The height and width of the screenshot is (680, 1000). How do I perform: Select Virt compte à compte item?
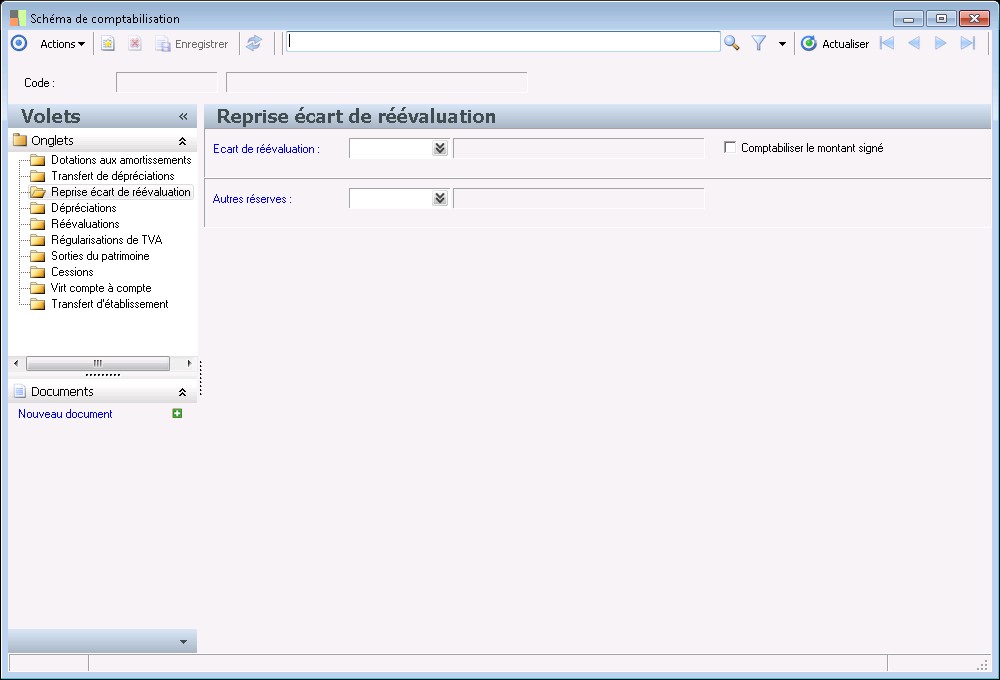[101, 288]
